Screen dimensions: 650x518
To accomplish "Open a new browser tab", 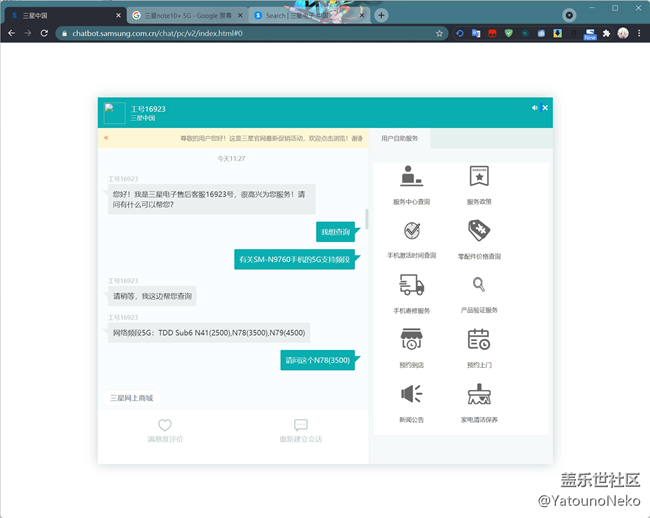I will [x=381, y=15].
